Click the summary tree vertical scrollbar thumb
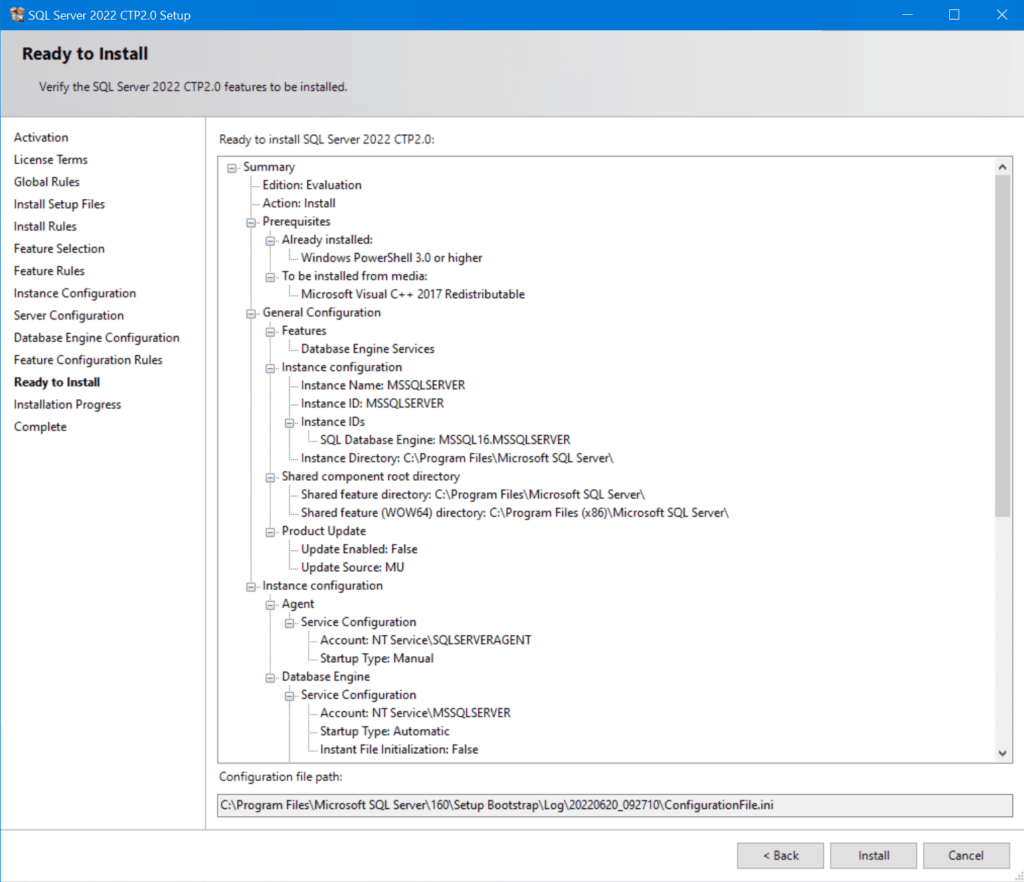This screenshot has height=882, width=1024. (1002, 346)
